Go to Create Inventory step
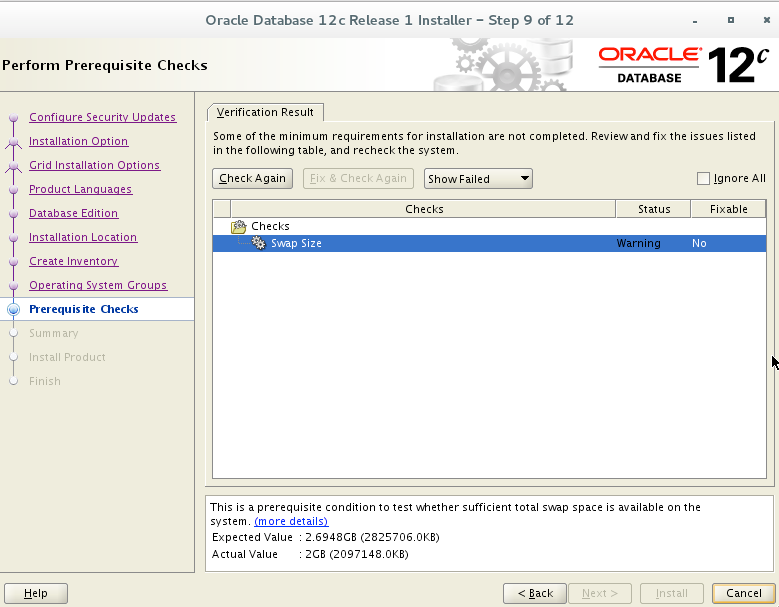 (74, 261)
